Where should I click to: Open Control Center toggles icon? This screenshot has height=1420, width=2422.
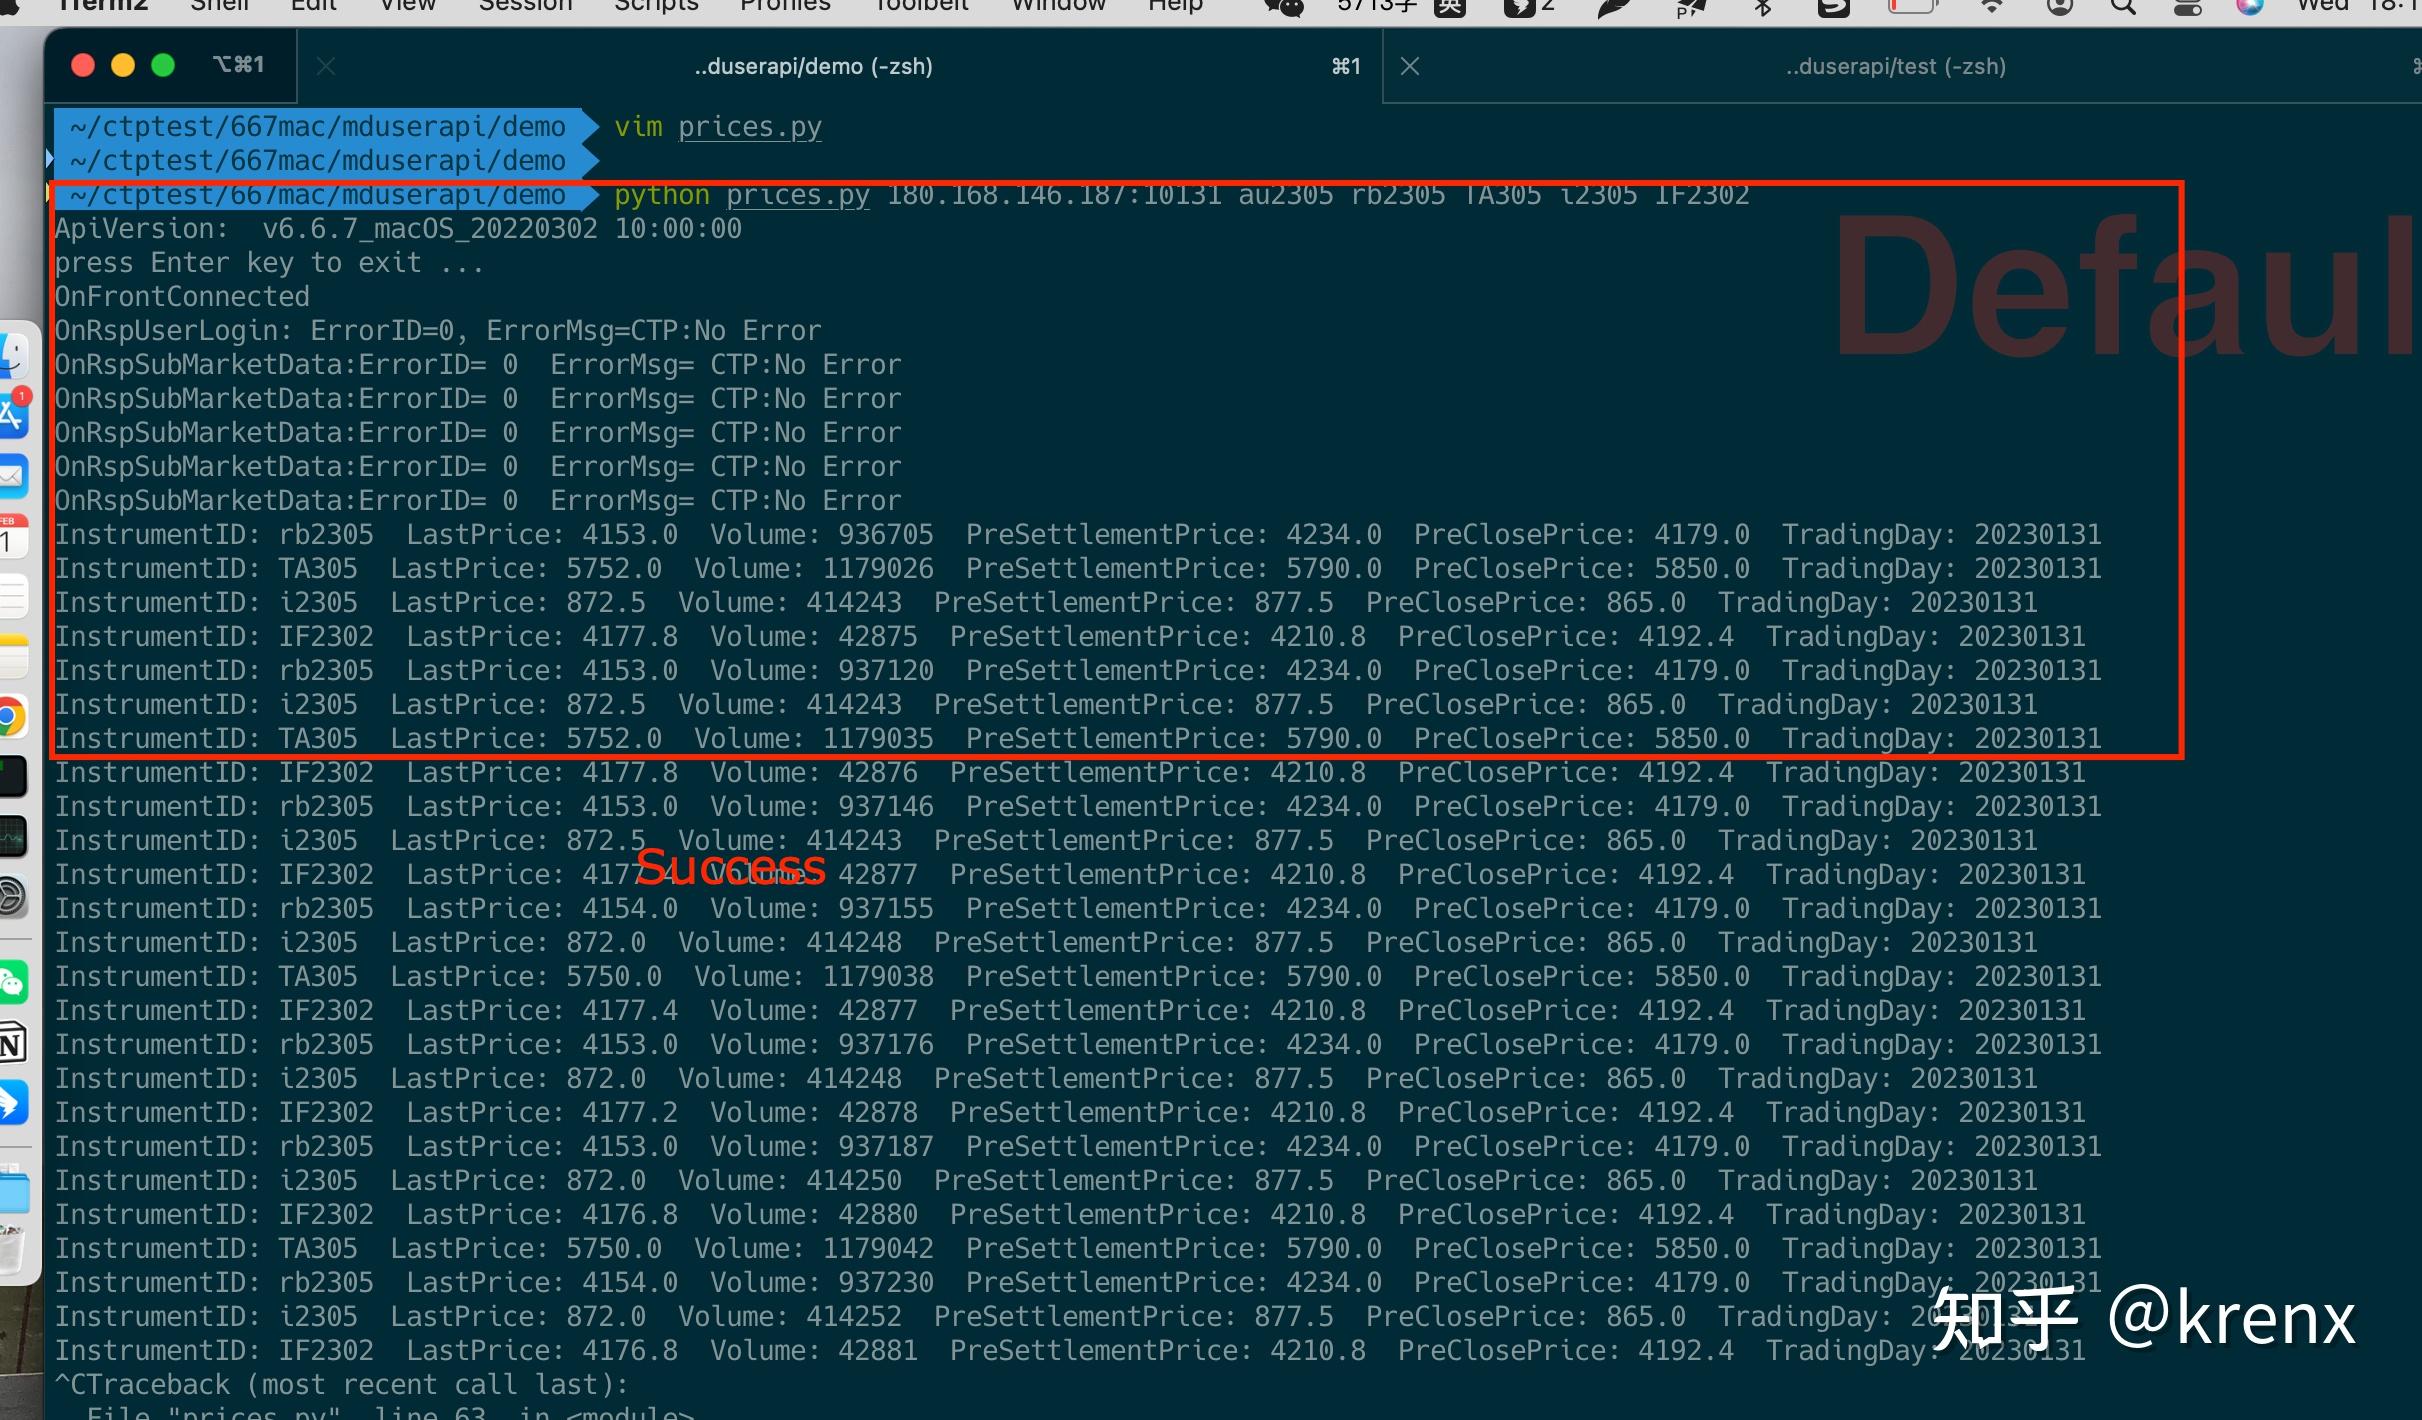pos(2187,8)
